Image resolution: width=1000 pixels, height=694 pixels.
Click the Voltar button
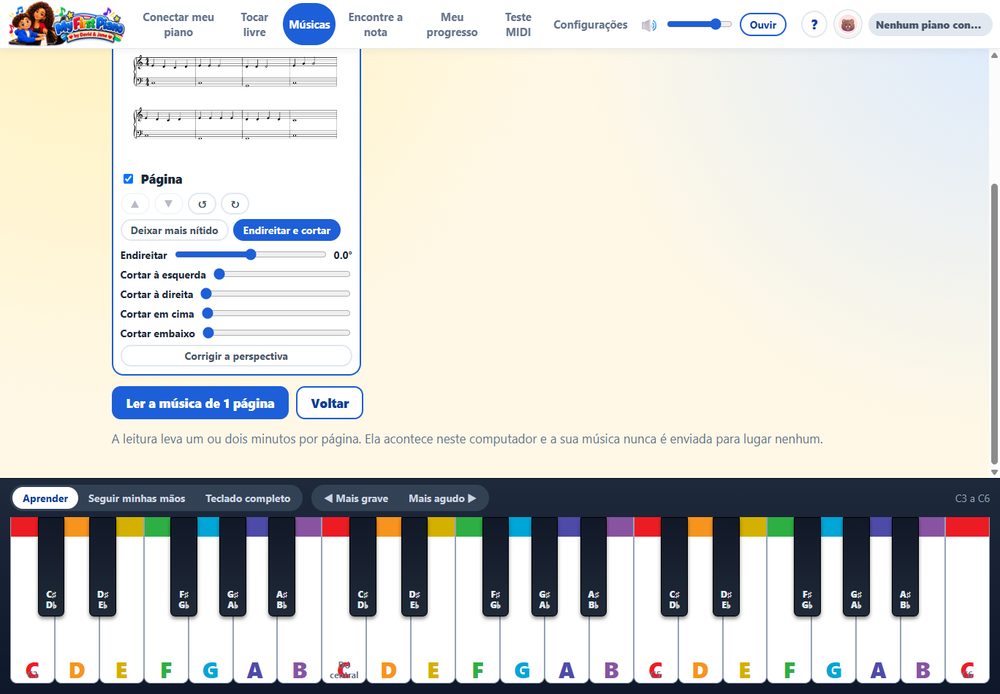point(330,403)
